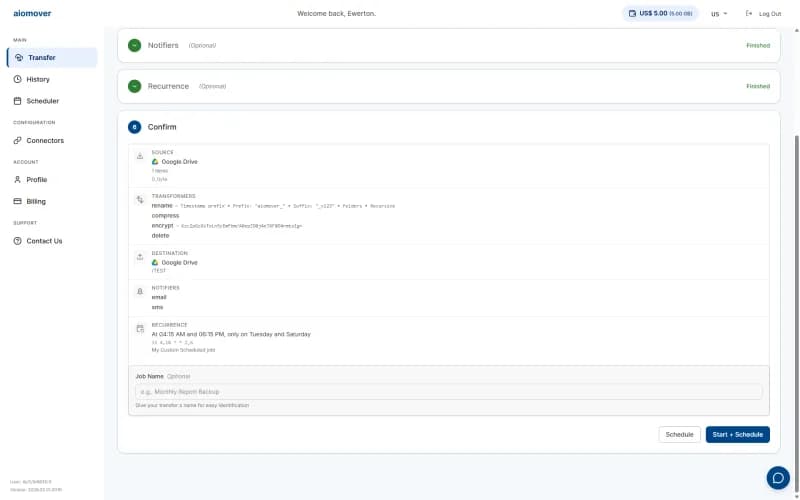Open the US language dropdown
Screen dimensions: 800x500
pos(719,14)
